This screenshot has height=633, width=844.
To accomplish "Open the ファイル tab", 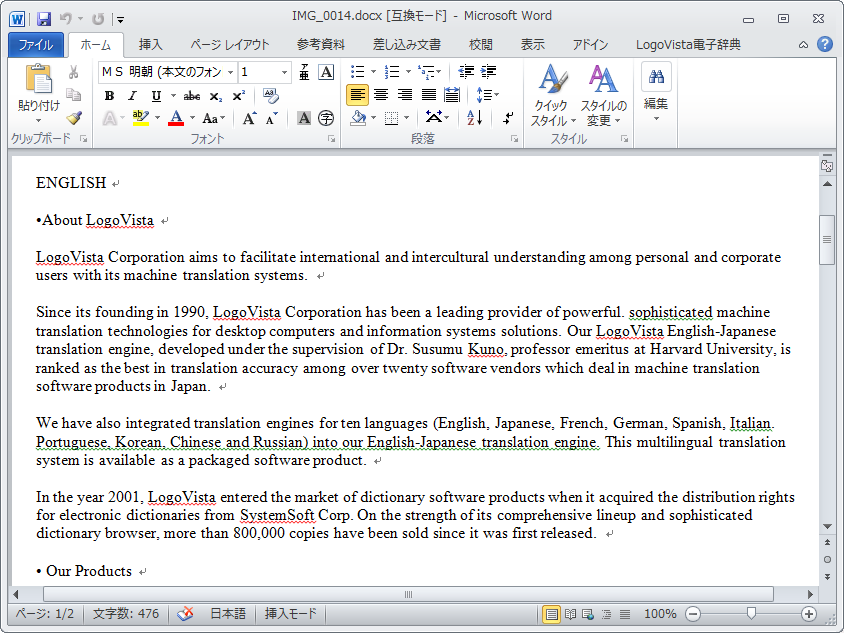I will [x=36, y=45].
